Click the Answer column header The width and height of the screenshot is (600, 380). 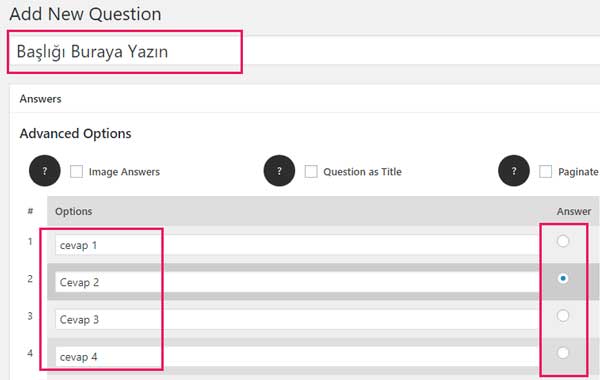pyautogui.click(x=574, y=211)
